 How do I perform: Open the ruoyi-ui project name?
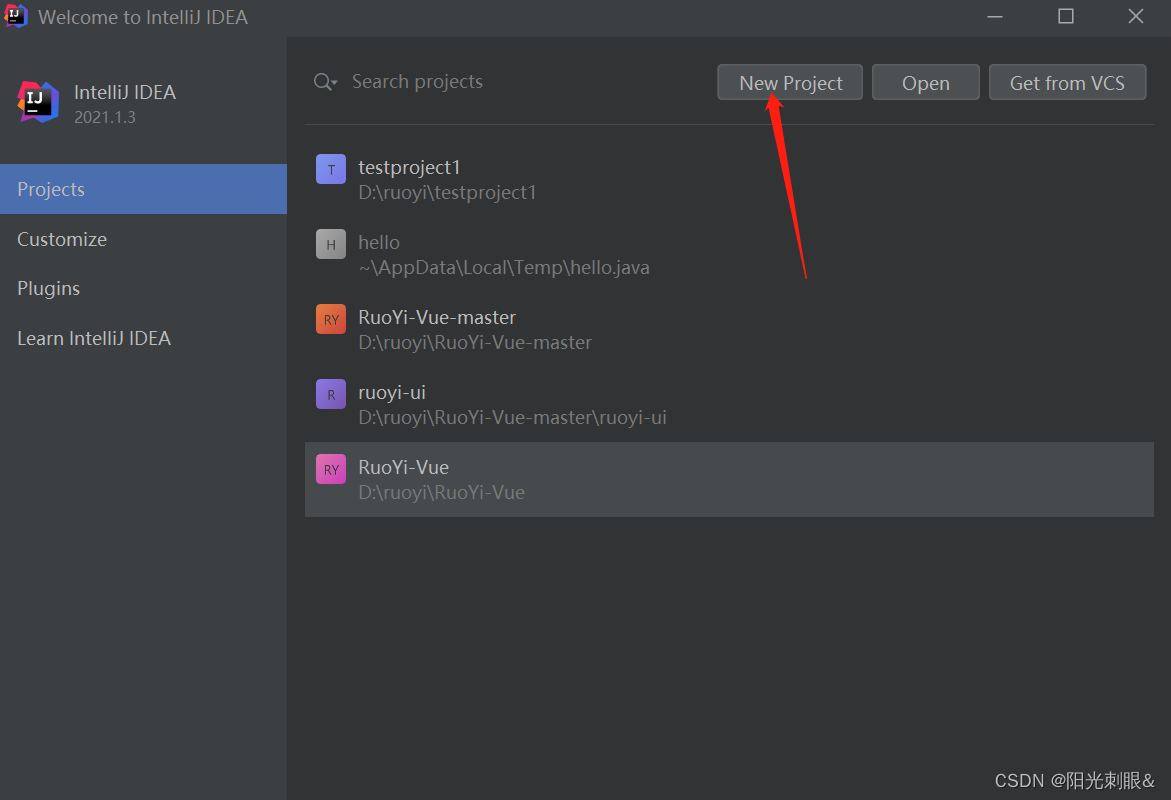click(x=392, y=392)
